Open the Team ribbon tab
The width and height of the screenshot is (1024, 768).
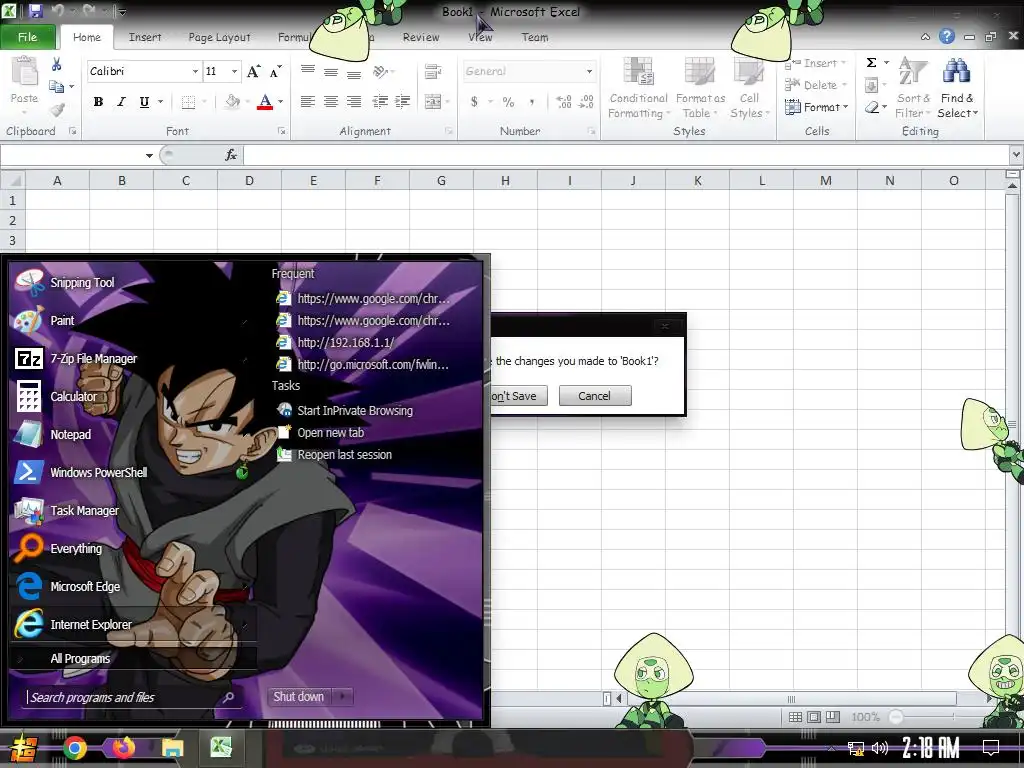coord(535,37)
